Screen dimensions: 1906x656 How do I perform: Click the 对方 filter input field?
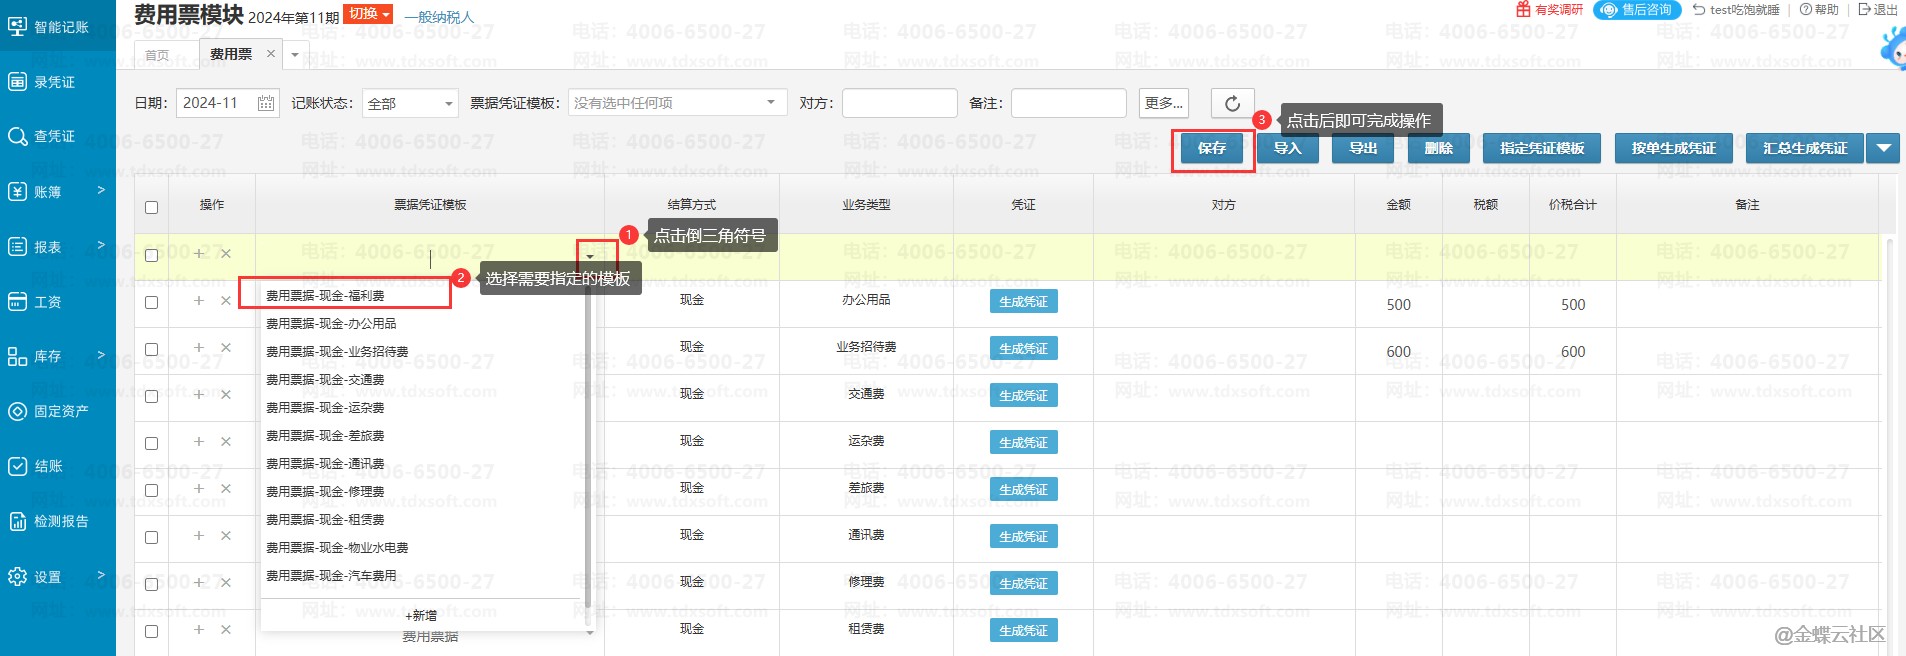[899, 103]
